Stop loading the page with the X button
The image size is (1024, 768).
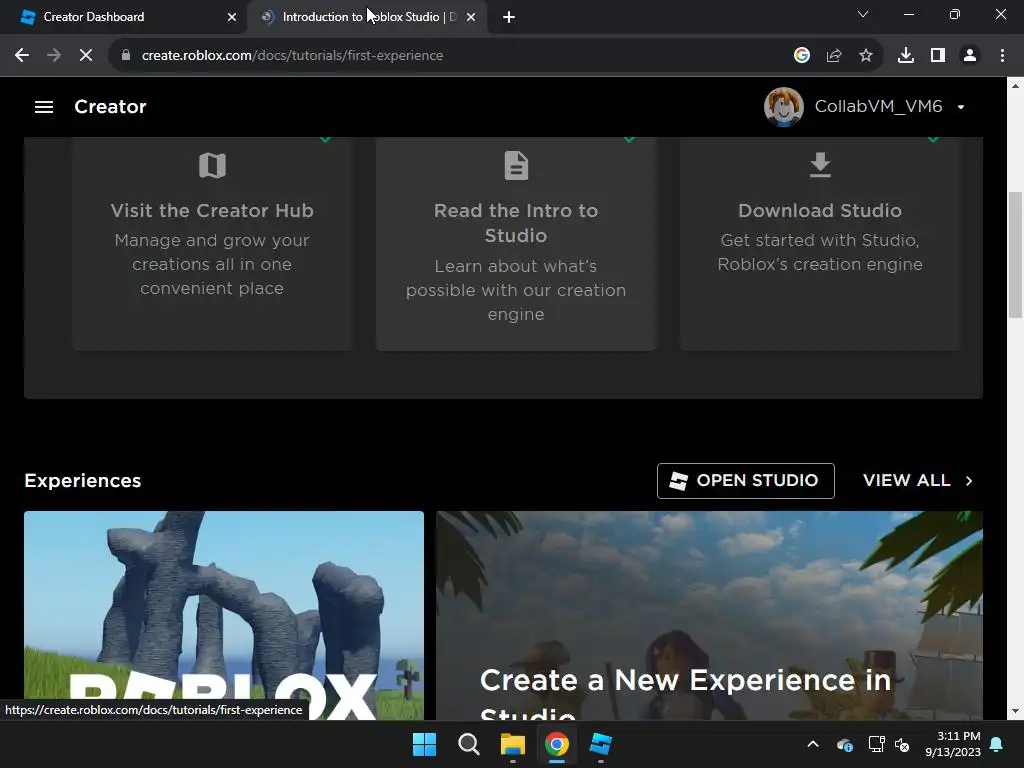[x=86, y=56]
